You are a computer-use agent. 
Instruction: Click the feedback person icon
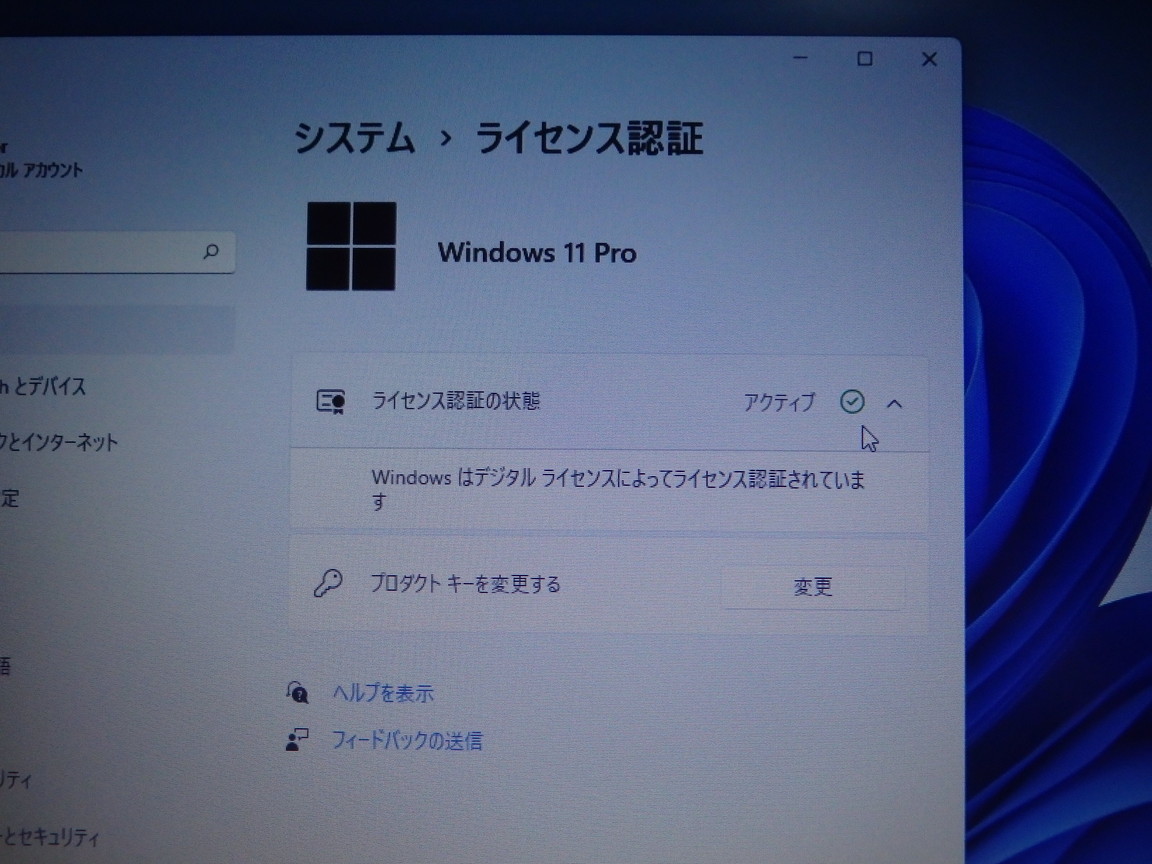[296, 740]
